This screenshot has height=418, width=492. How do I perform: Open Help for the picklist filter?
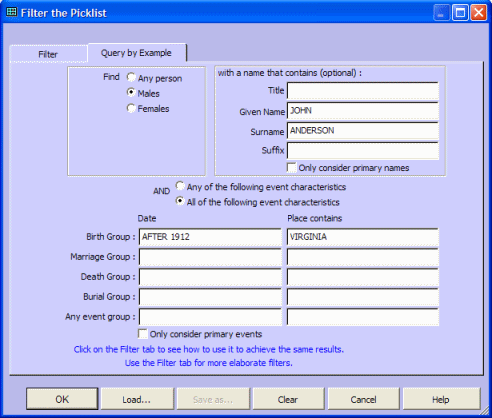441,399
